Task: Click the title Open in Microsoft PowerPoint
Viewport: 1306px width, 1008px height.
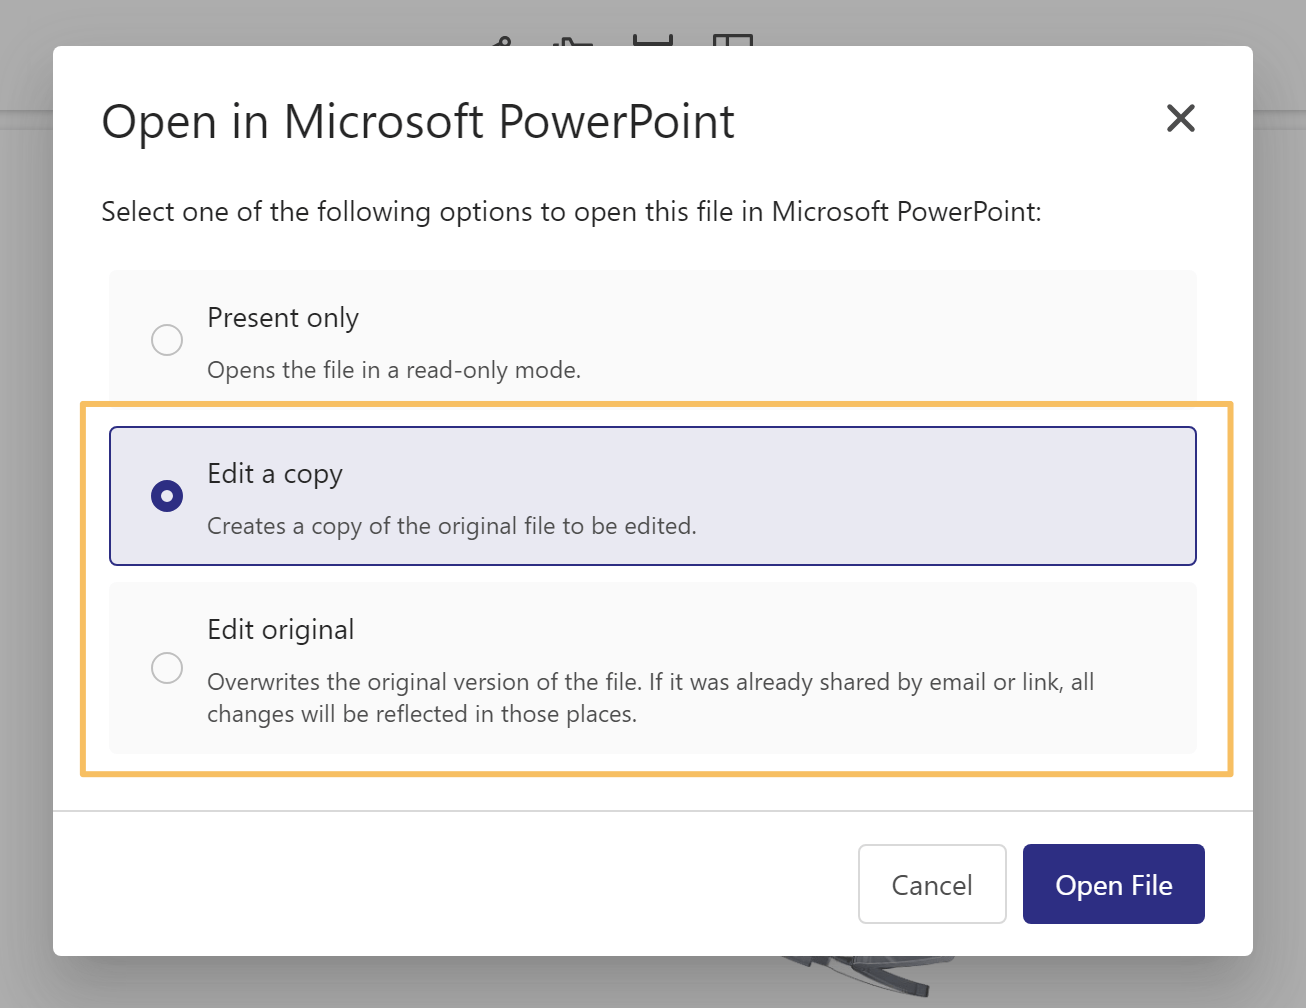Action: [x=417, y=121]
